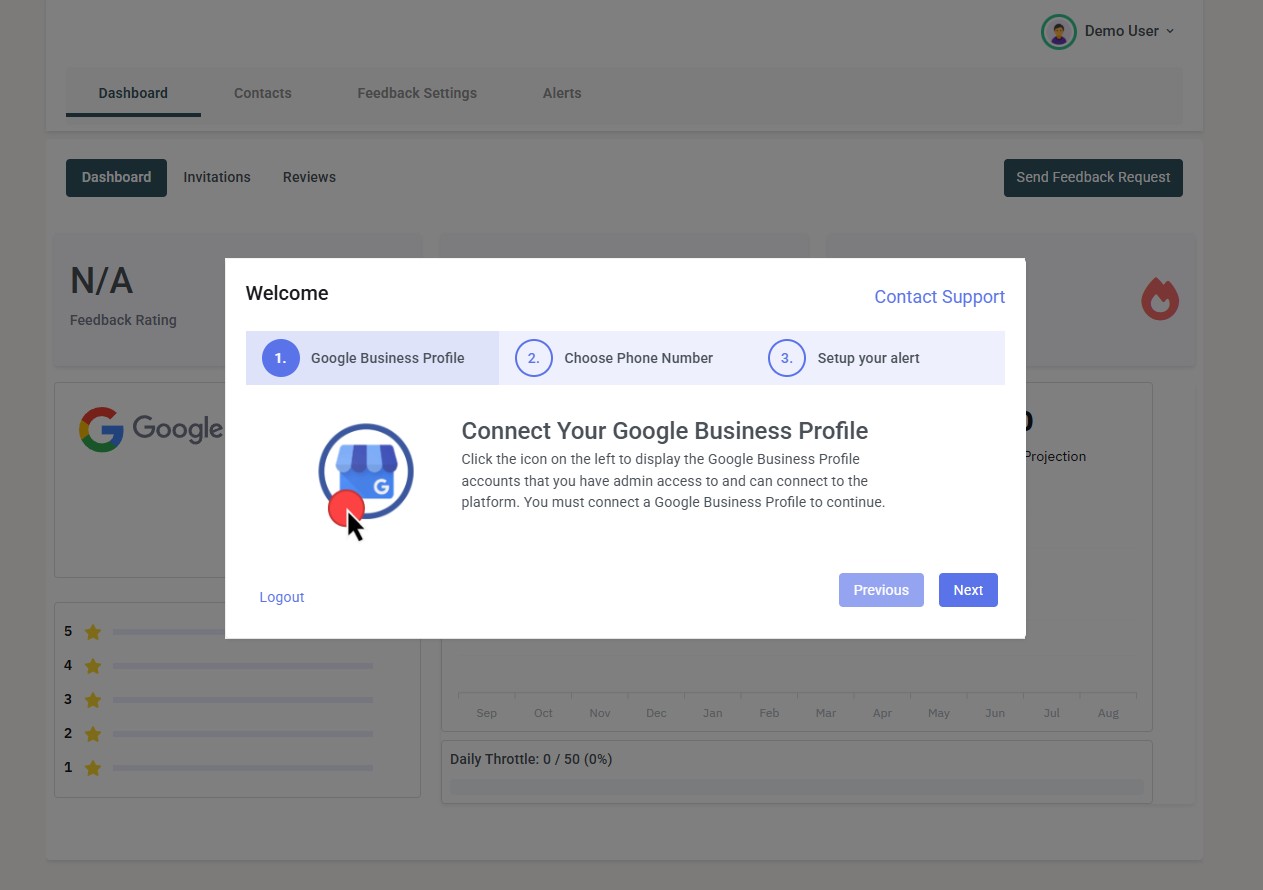Image resolution: width=1263 pixels, height=890 pixels.
Task: Select step 3 Setup your alert
Action: tap(878, 358)
